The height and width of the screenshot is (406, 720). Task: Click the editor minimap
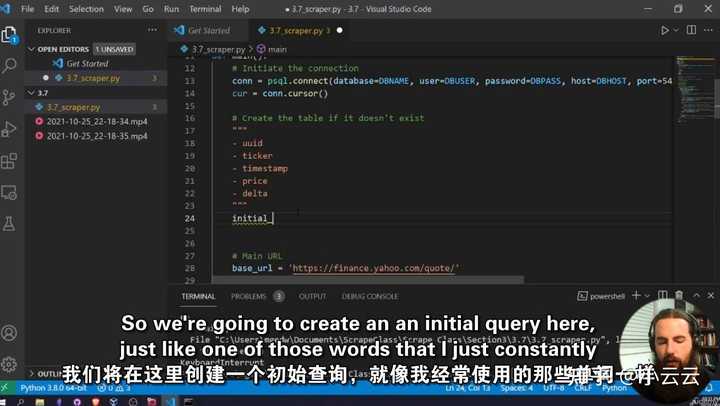(x=695, y=90)
